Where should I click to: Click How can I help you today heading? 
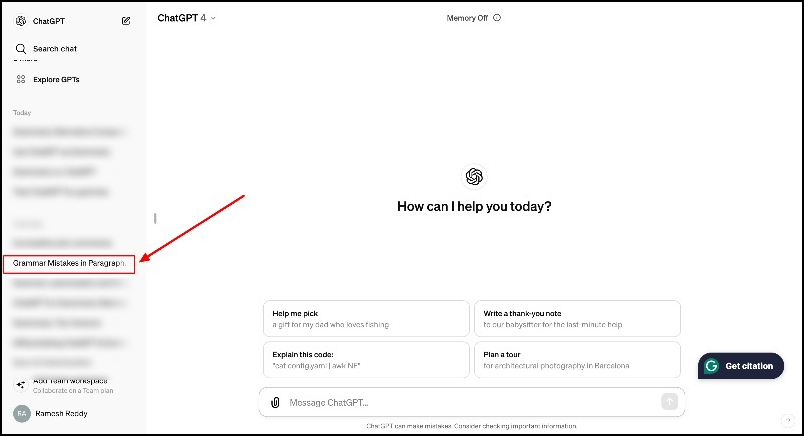pyautogui.click(x=474, y=206)
